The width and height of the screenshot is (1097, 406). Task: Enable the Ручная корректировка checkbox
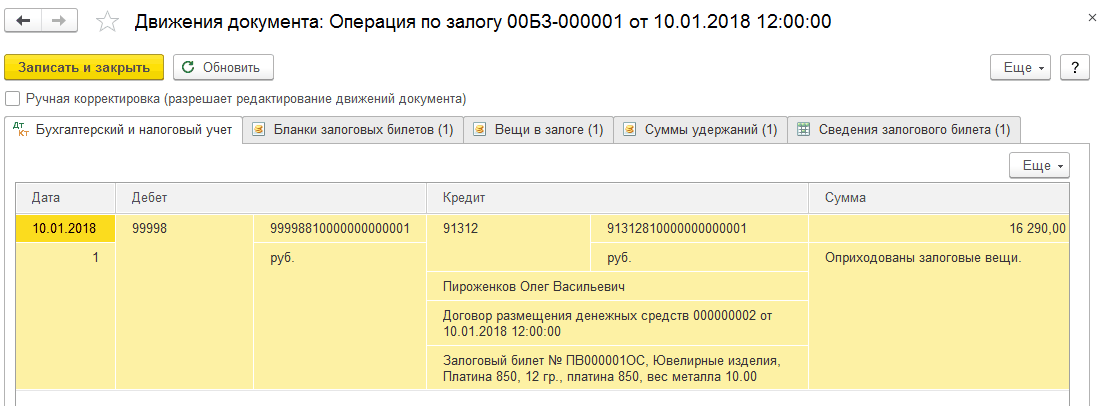point(12,98)
